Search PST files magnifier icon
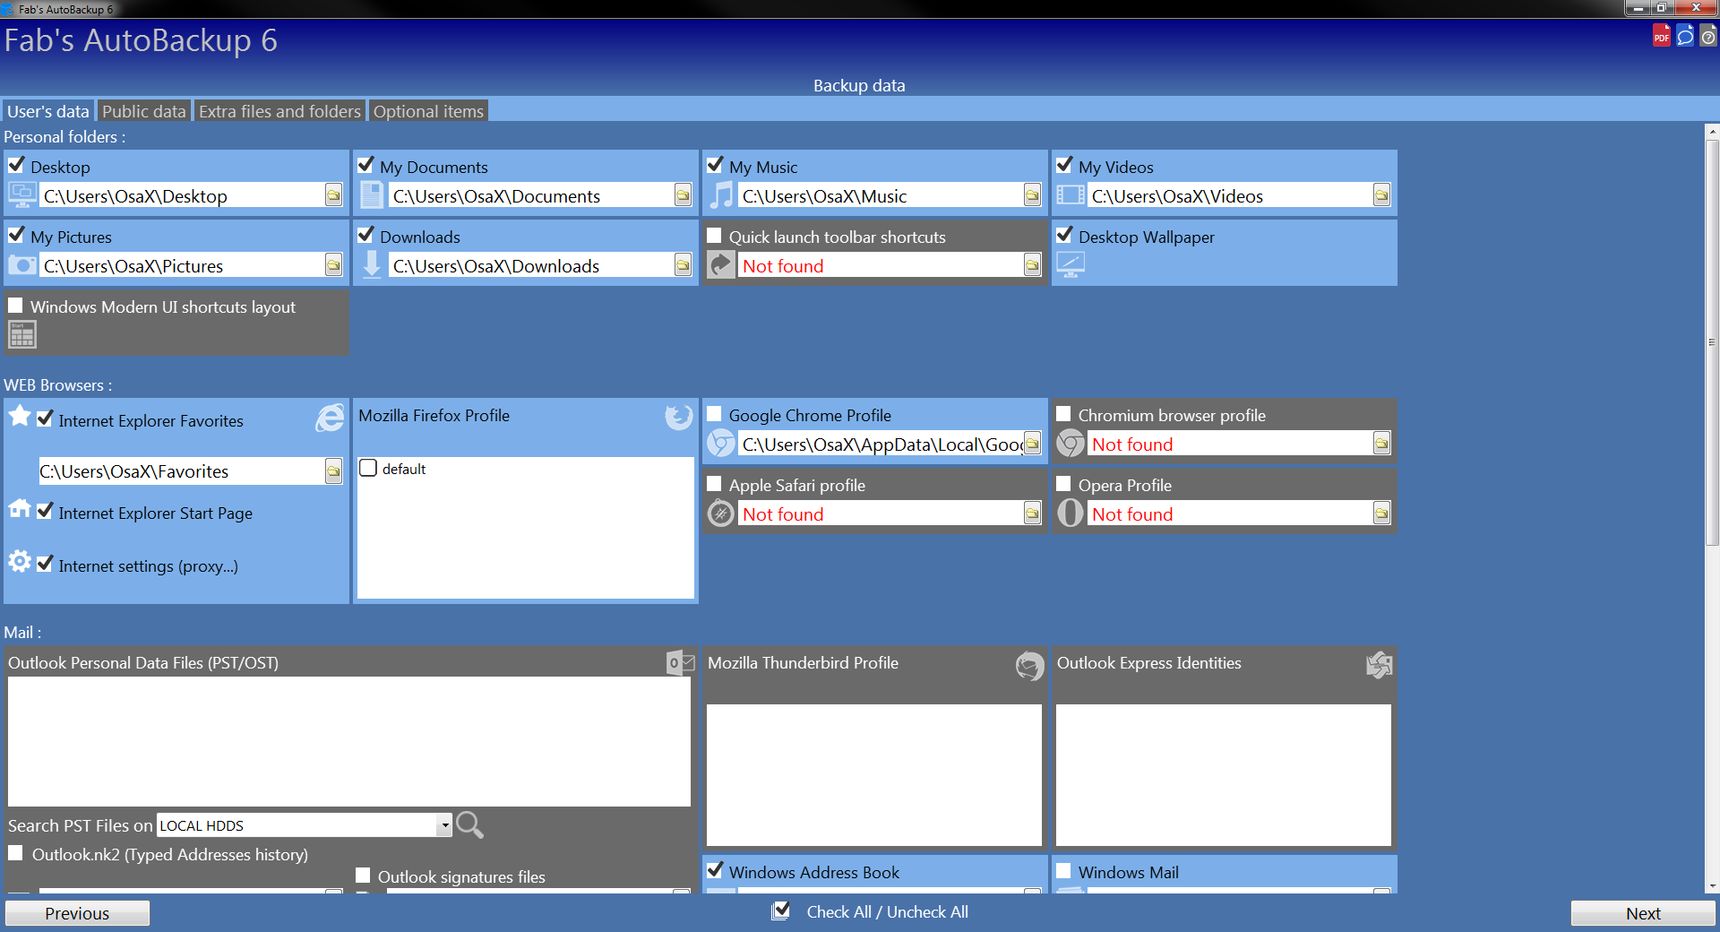 click(469, 825)
